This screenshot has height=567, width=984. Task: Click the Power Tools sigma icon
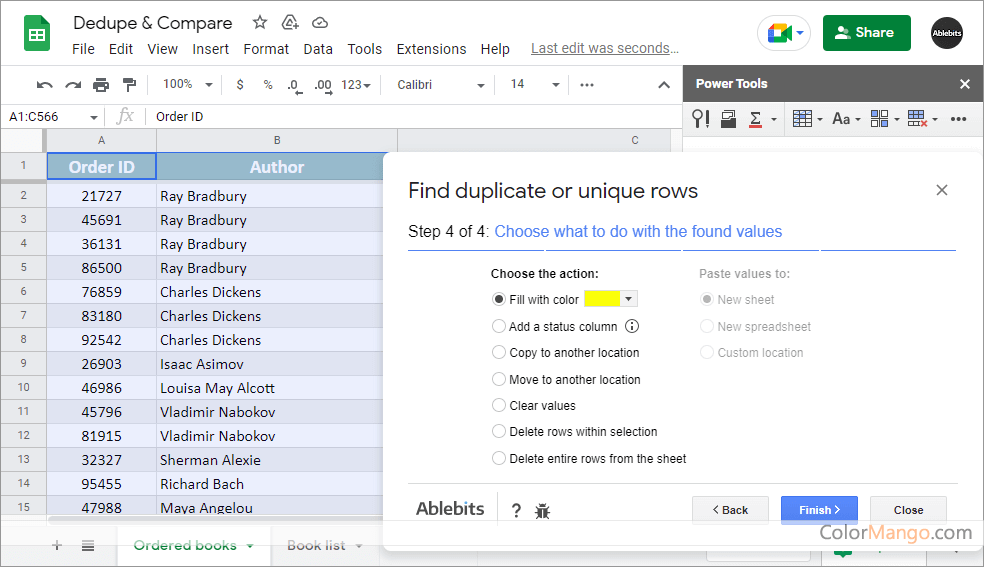tap(756, 119)
